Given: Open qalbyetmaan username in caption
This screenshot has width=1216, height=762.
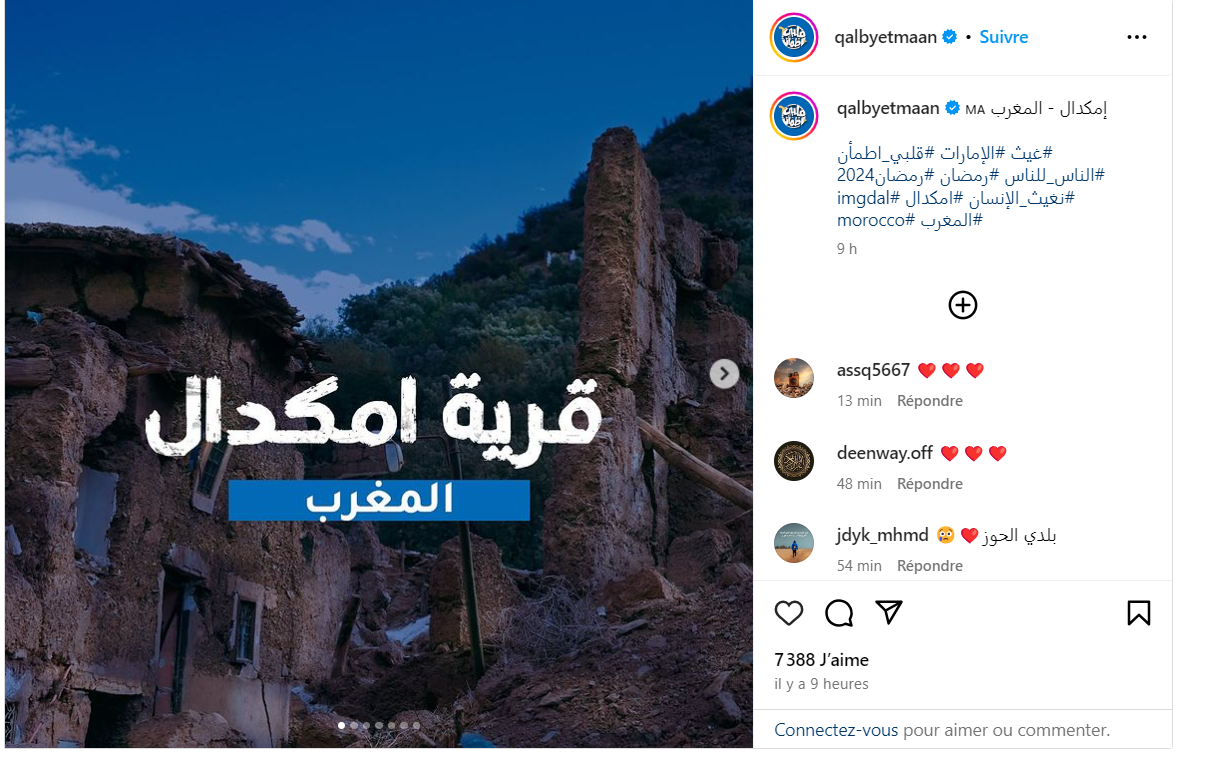Looking at the screenshot, I should coord(888,108).
